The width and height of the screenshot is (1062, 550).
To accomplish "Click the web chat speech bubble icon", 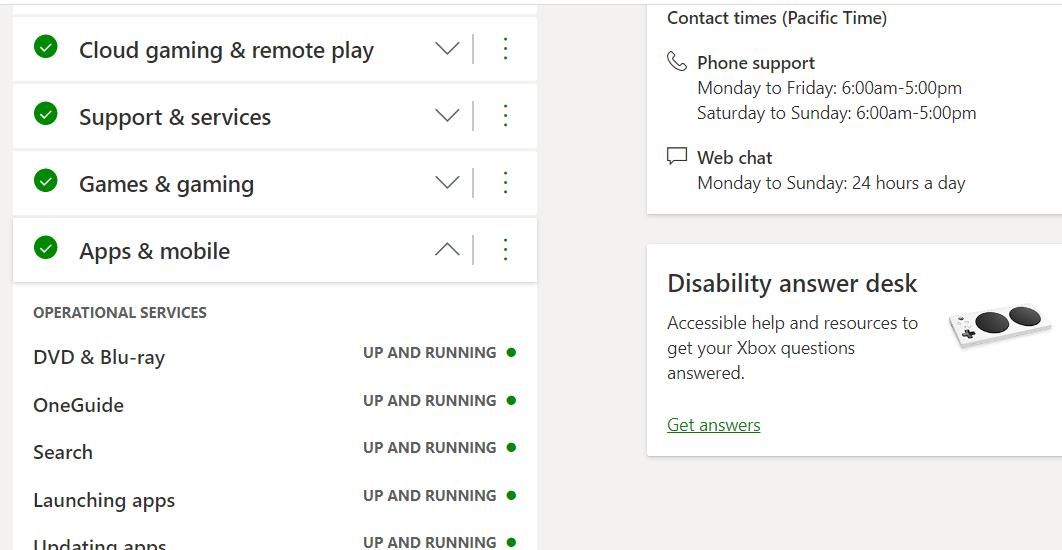I will [677, 156].
